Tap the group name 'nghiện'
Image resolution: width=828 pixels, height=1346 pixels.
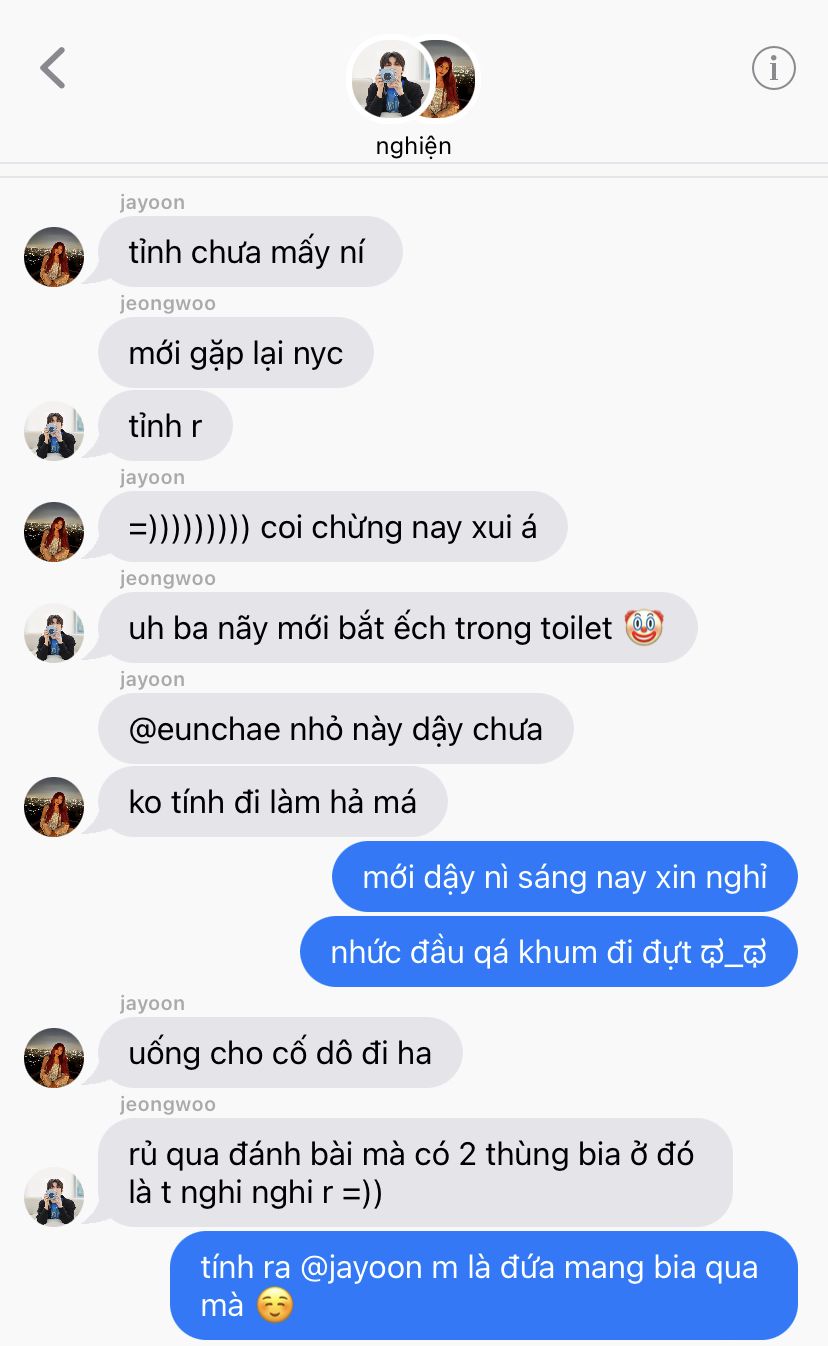(x=413, y=146)
